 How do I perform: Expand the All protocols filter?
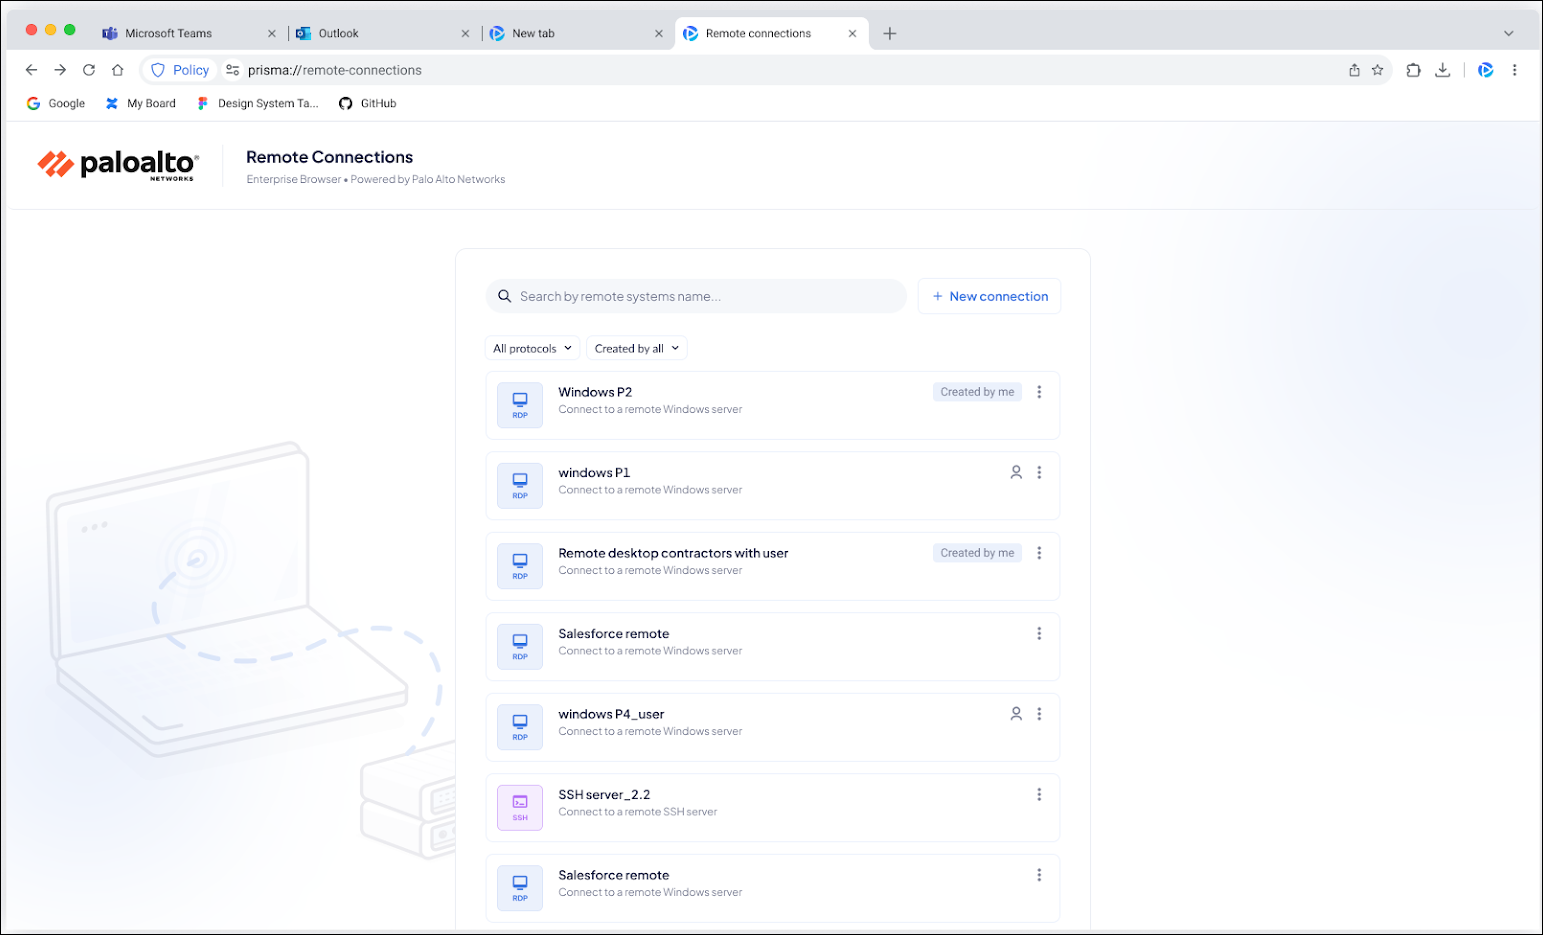point(533,348)
